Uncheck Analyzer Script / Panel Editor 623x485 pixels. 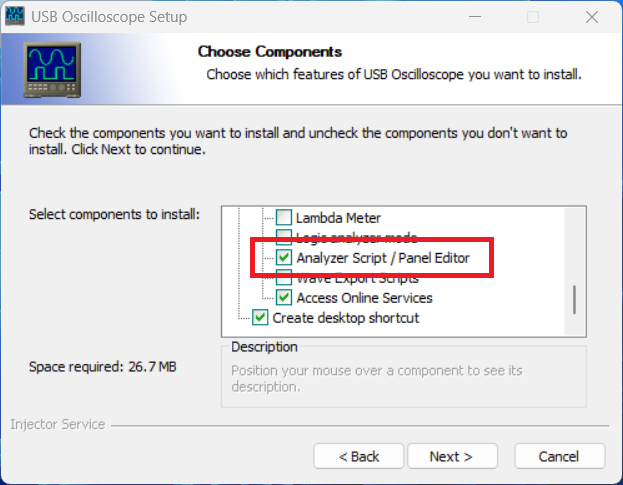(x=284, y=257)
